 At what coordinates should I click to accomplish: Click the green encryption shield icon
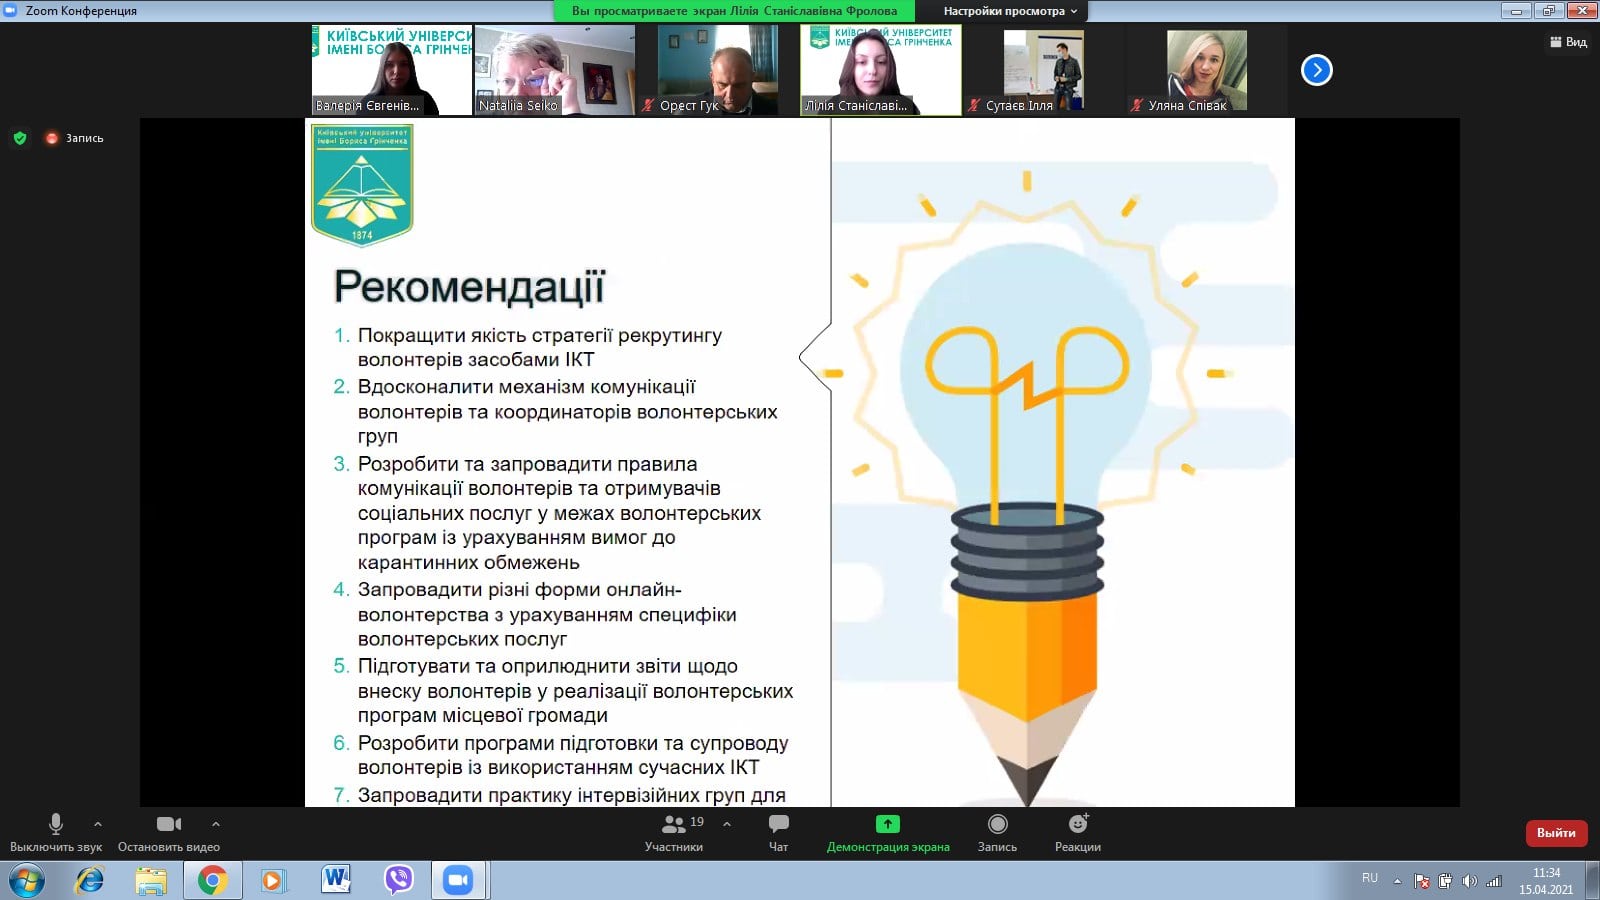click(20, 138)
